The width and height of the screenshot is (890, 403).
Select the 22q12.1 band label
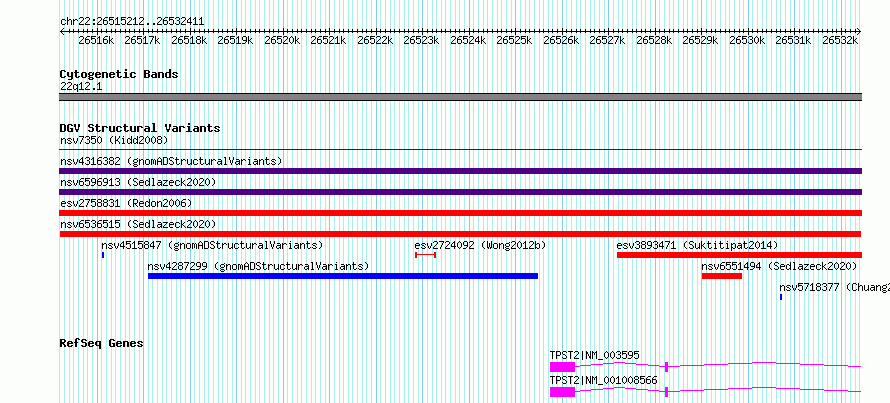tap(81, 87)
